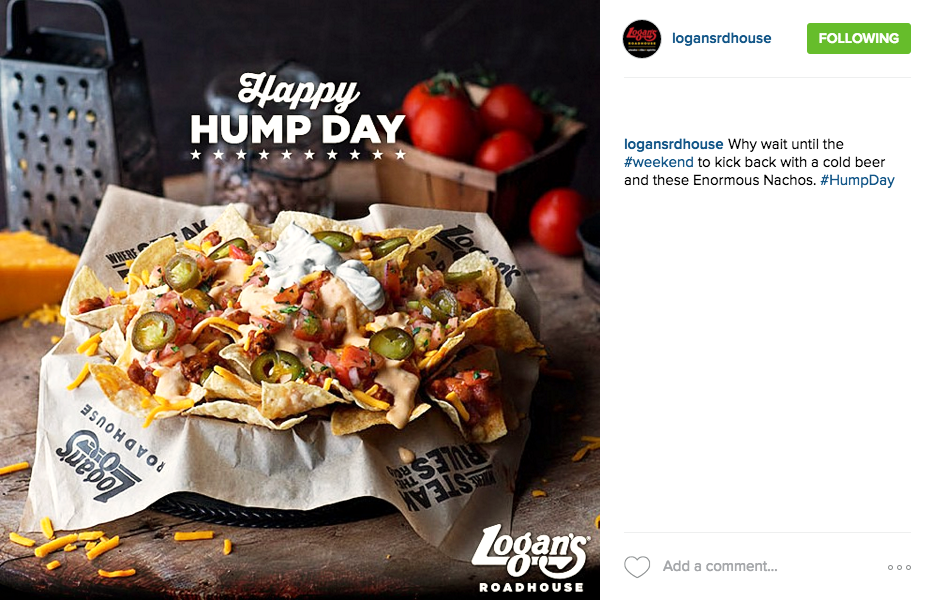
Task: Click the cheddar cheese block in the photo
Action: [33, 276]
